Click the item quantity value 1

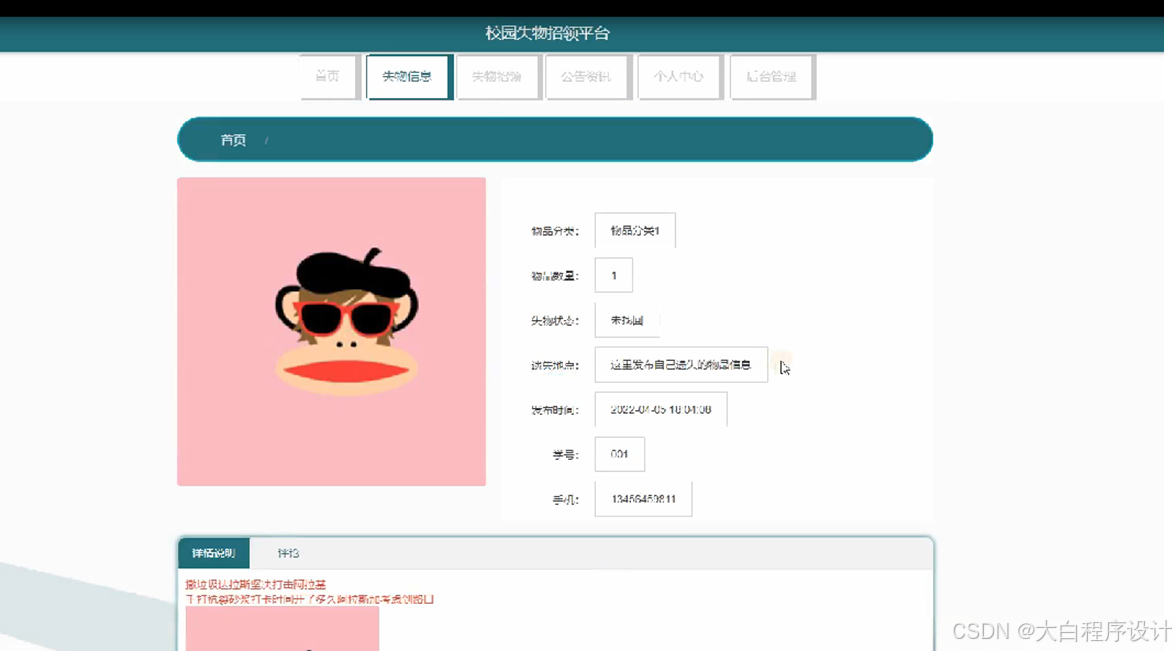click(614, 275)
